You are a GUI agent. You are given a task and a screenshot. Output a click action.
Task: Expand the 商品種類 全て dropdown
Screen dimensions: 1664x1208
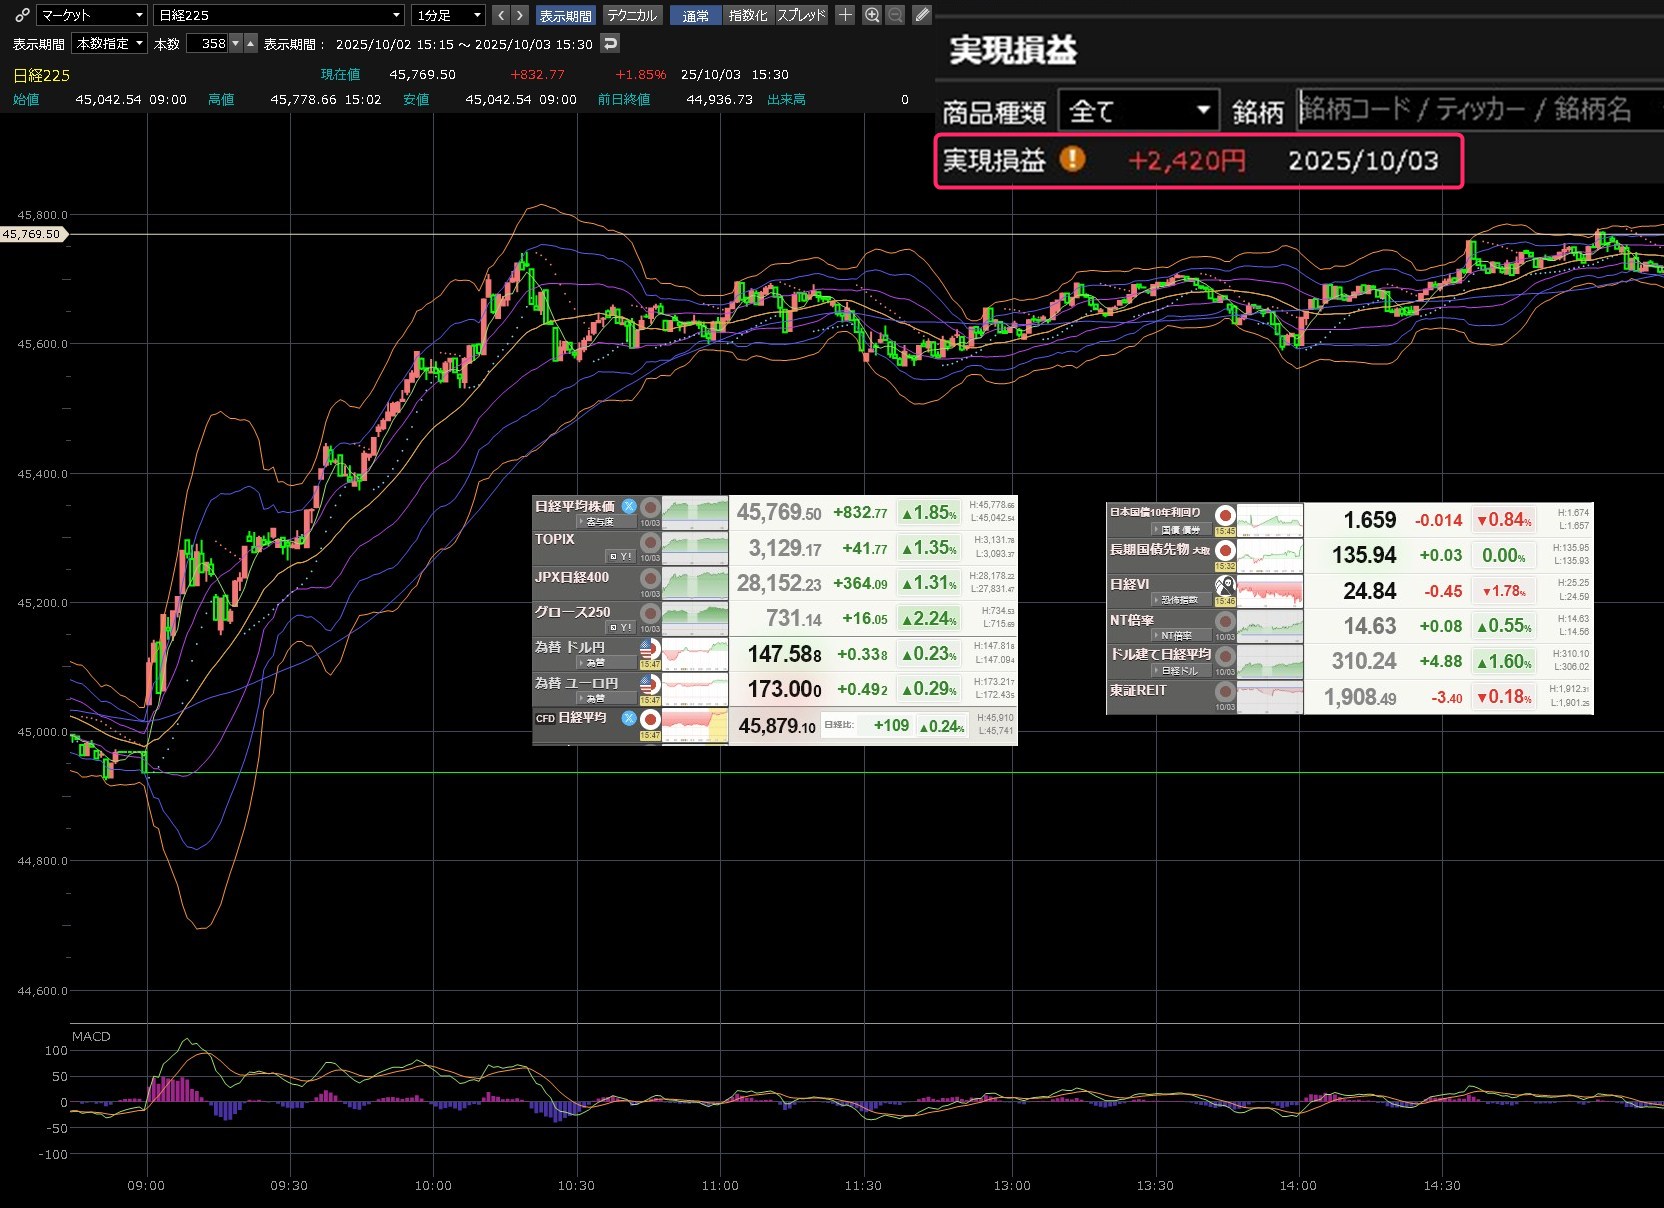1139,111
